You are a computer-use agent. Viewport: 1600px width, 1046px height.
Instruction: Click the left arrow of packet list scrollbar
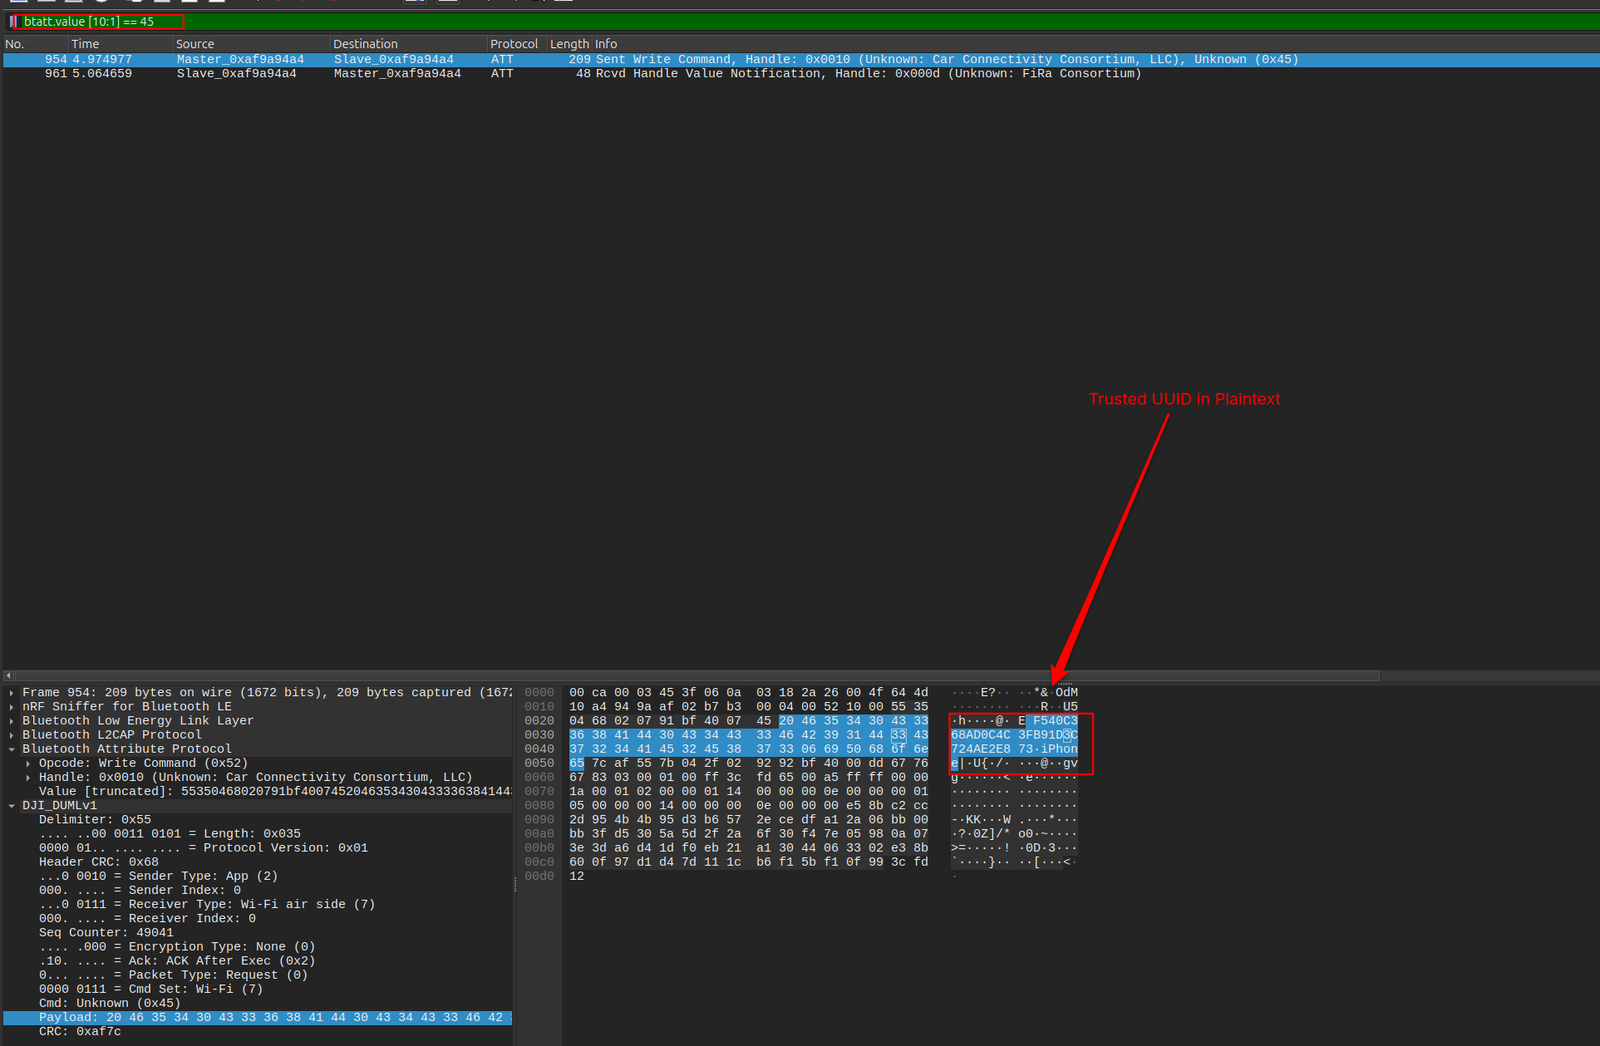pyautogui.click(x=8, y=676)
